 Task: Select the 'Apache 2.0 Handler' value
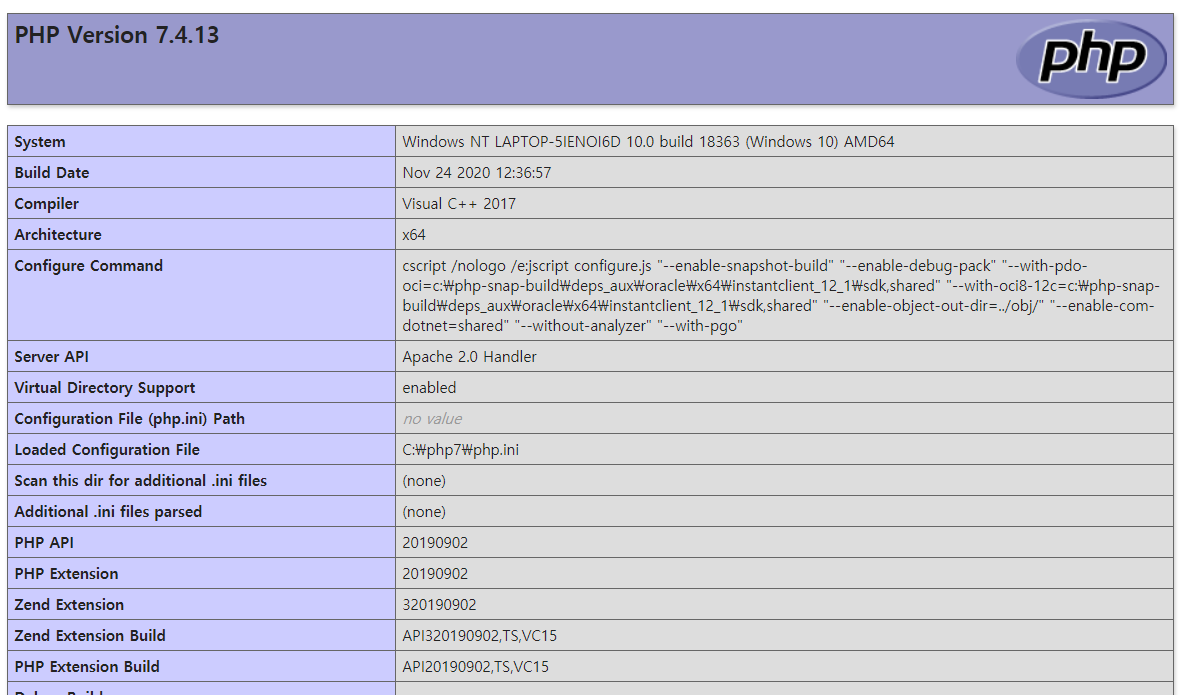click(x=470, y=357)
